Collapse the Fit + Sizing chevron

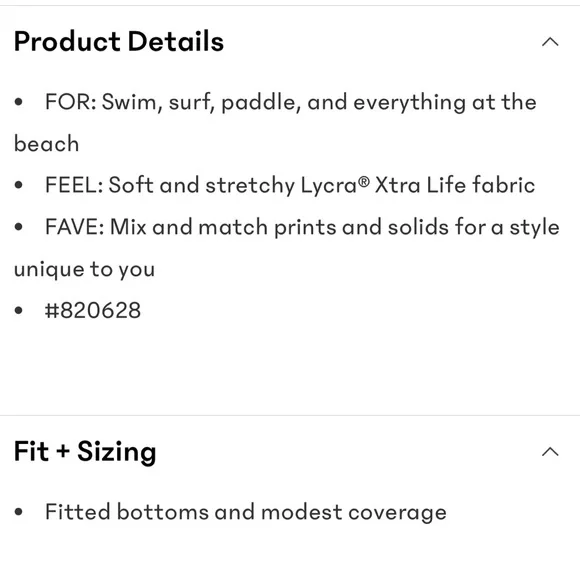coord(550,452)
